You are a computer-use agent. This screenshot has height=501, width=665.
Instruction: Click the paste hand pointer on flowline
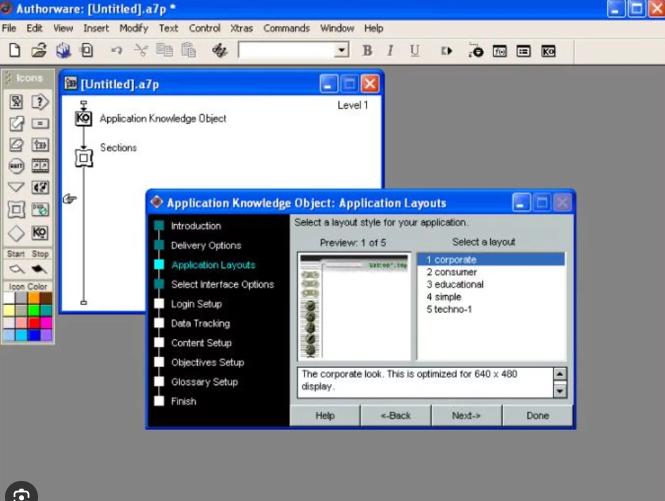(x=70, y=199)
